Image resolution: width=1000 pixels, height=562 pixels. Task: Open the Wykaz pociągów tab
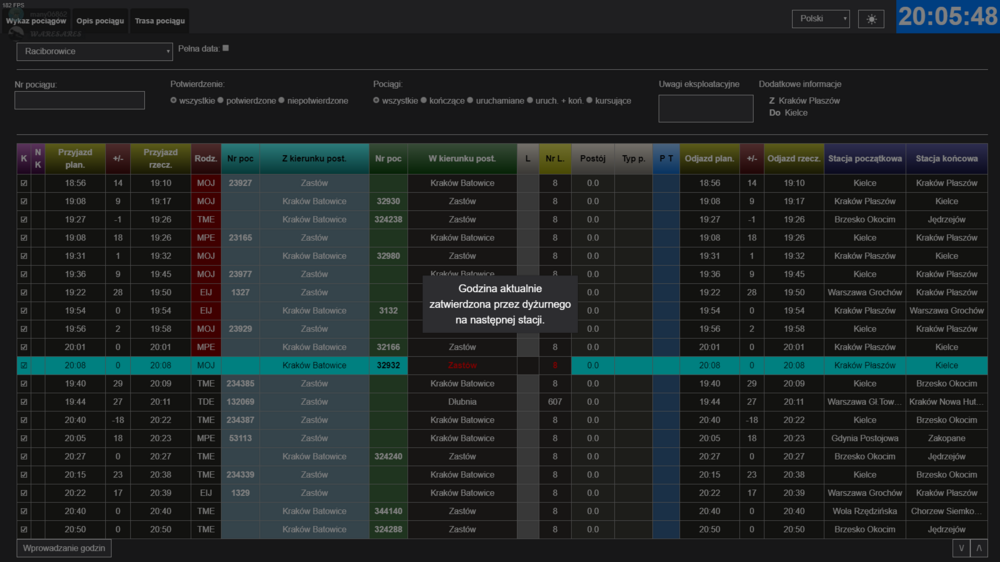(36, 21)
